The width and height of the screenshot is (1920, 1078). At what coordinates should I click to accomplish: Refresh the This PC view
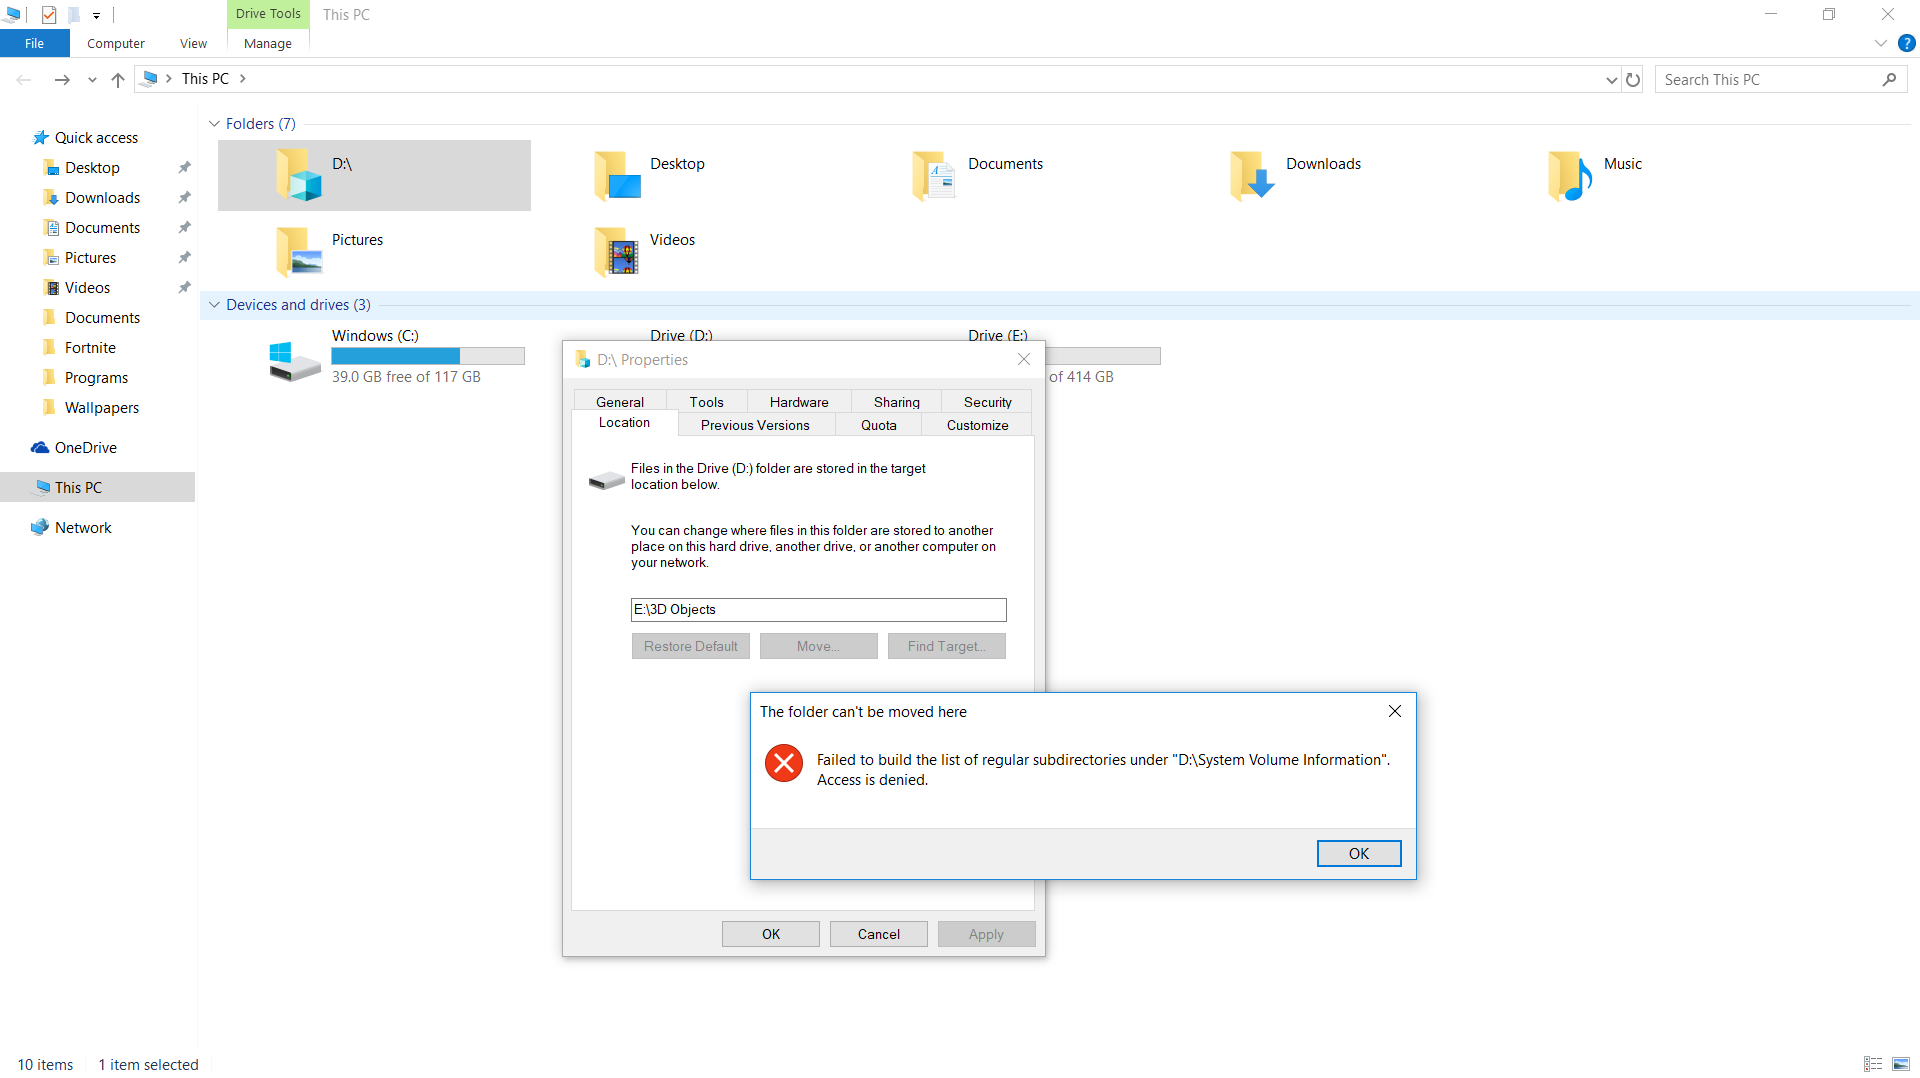tap(1633, 79)
